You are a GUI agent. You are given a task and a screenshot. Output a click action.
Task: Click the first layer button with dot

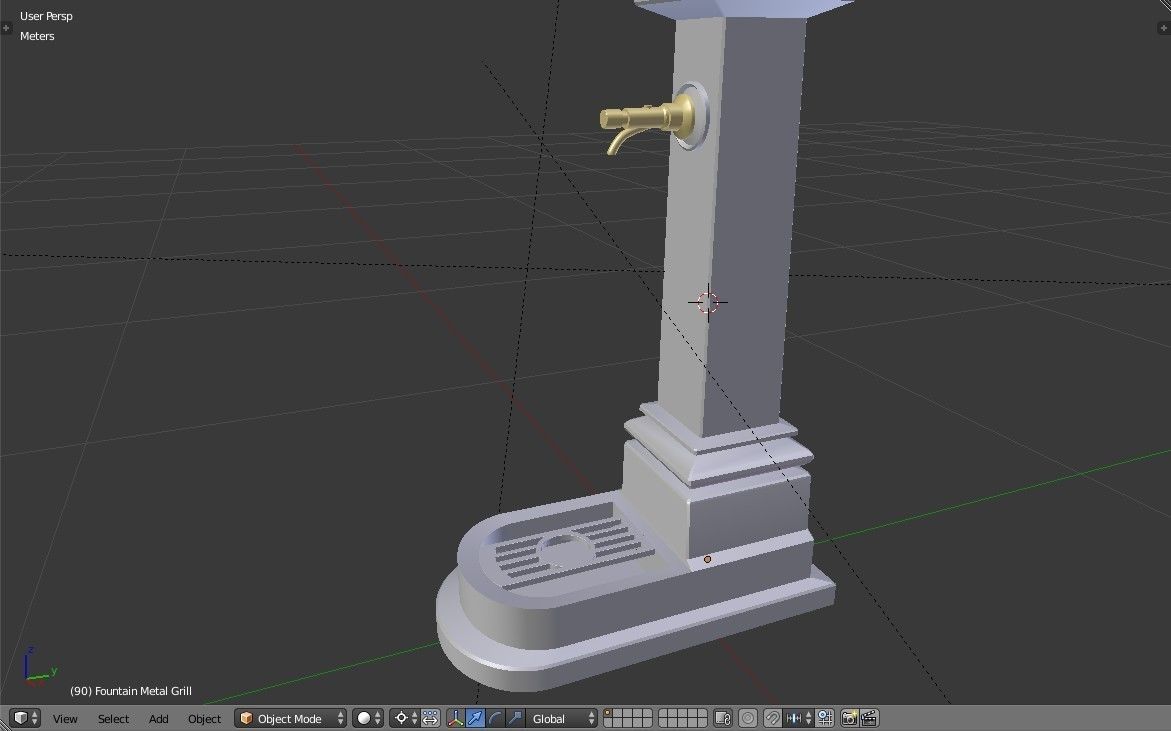point(608,713)
